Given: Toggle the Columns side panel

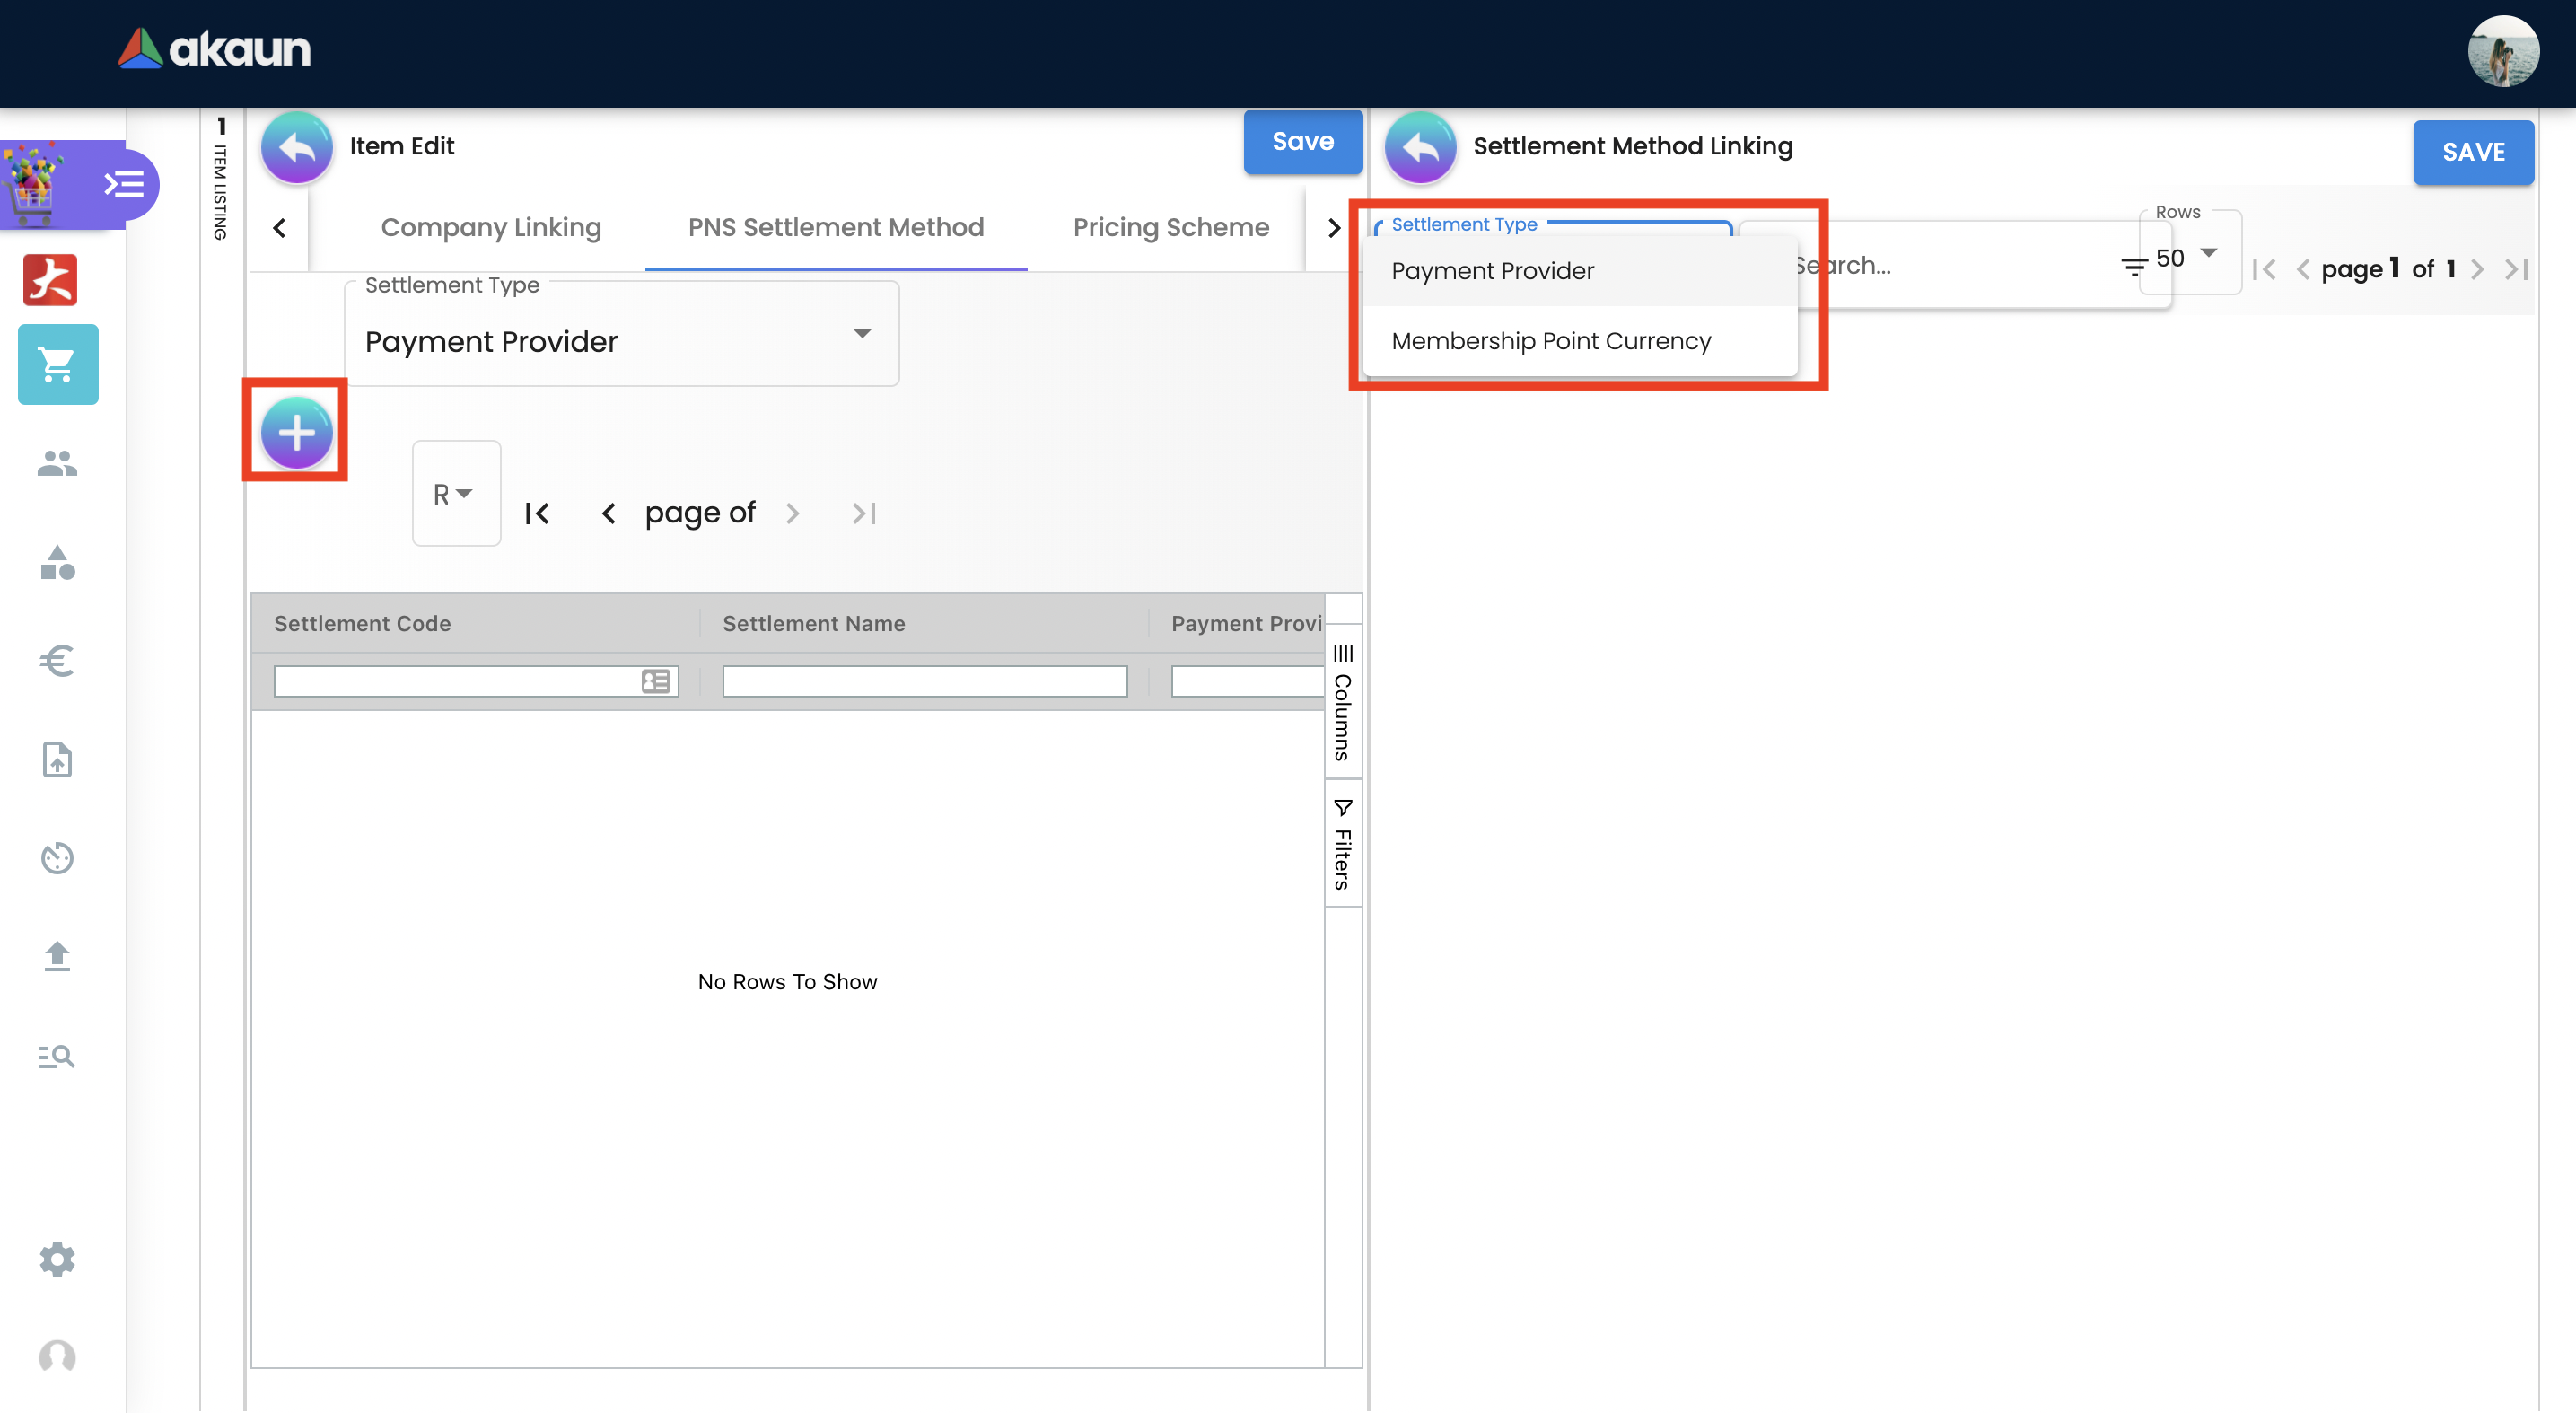Looking at the screenshot, I should [x=1343, y=703].
